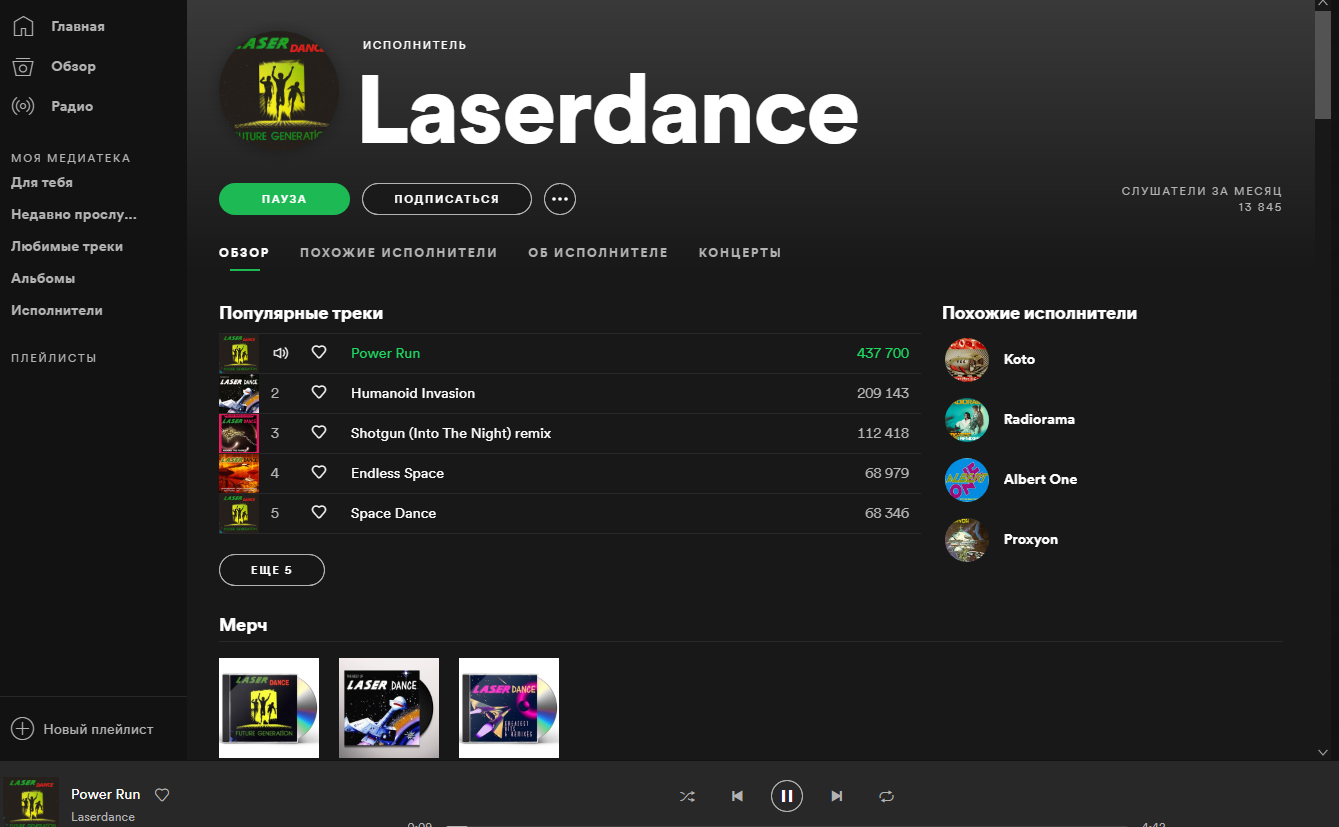Create a playlist via Новый плейлист

(x=98, y=729)
